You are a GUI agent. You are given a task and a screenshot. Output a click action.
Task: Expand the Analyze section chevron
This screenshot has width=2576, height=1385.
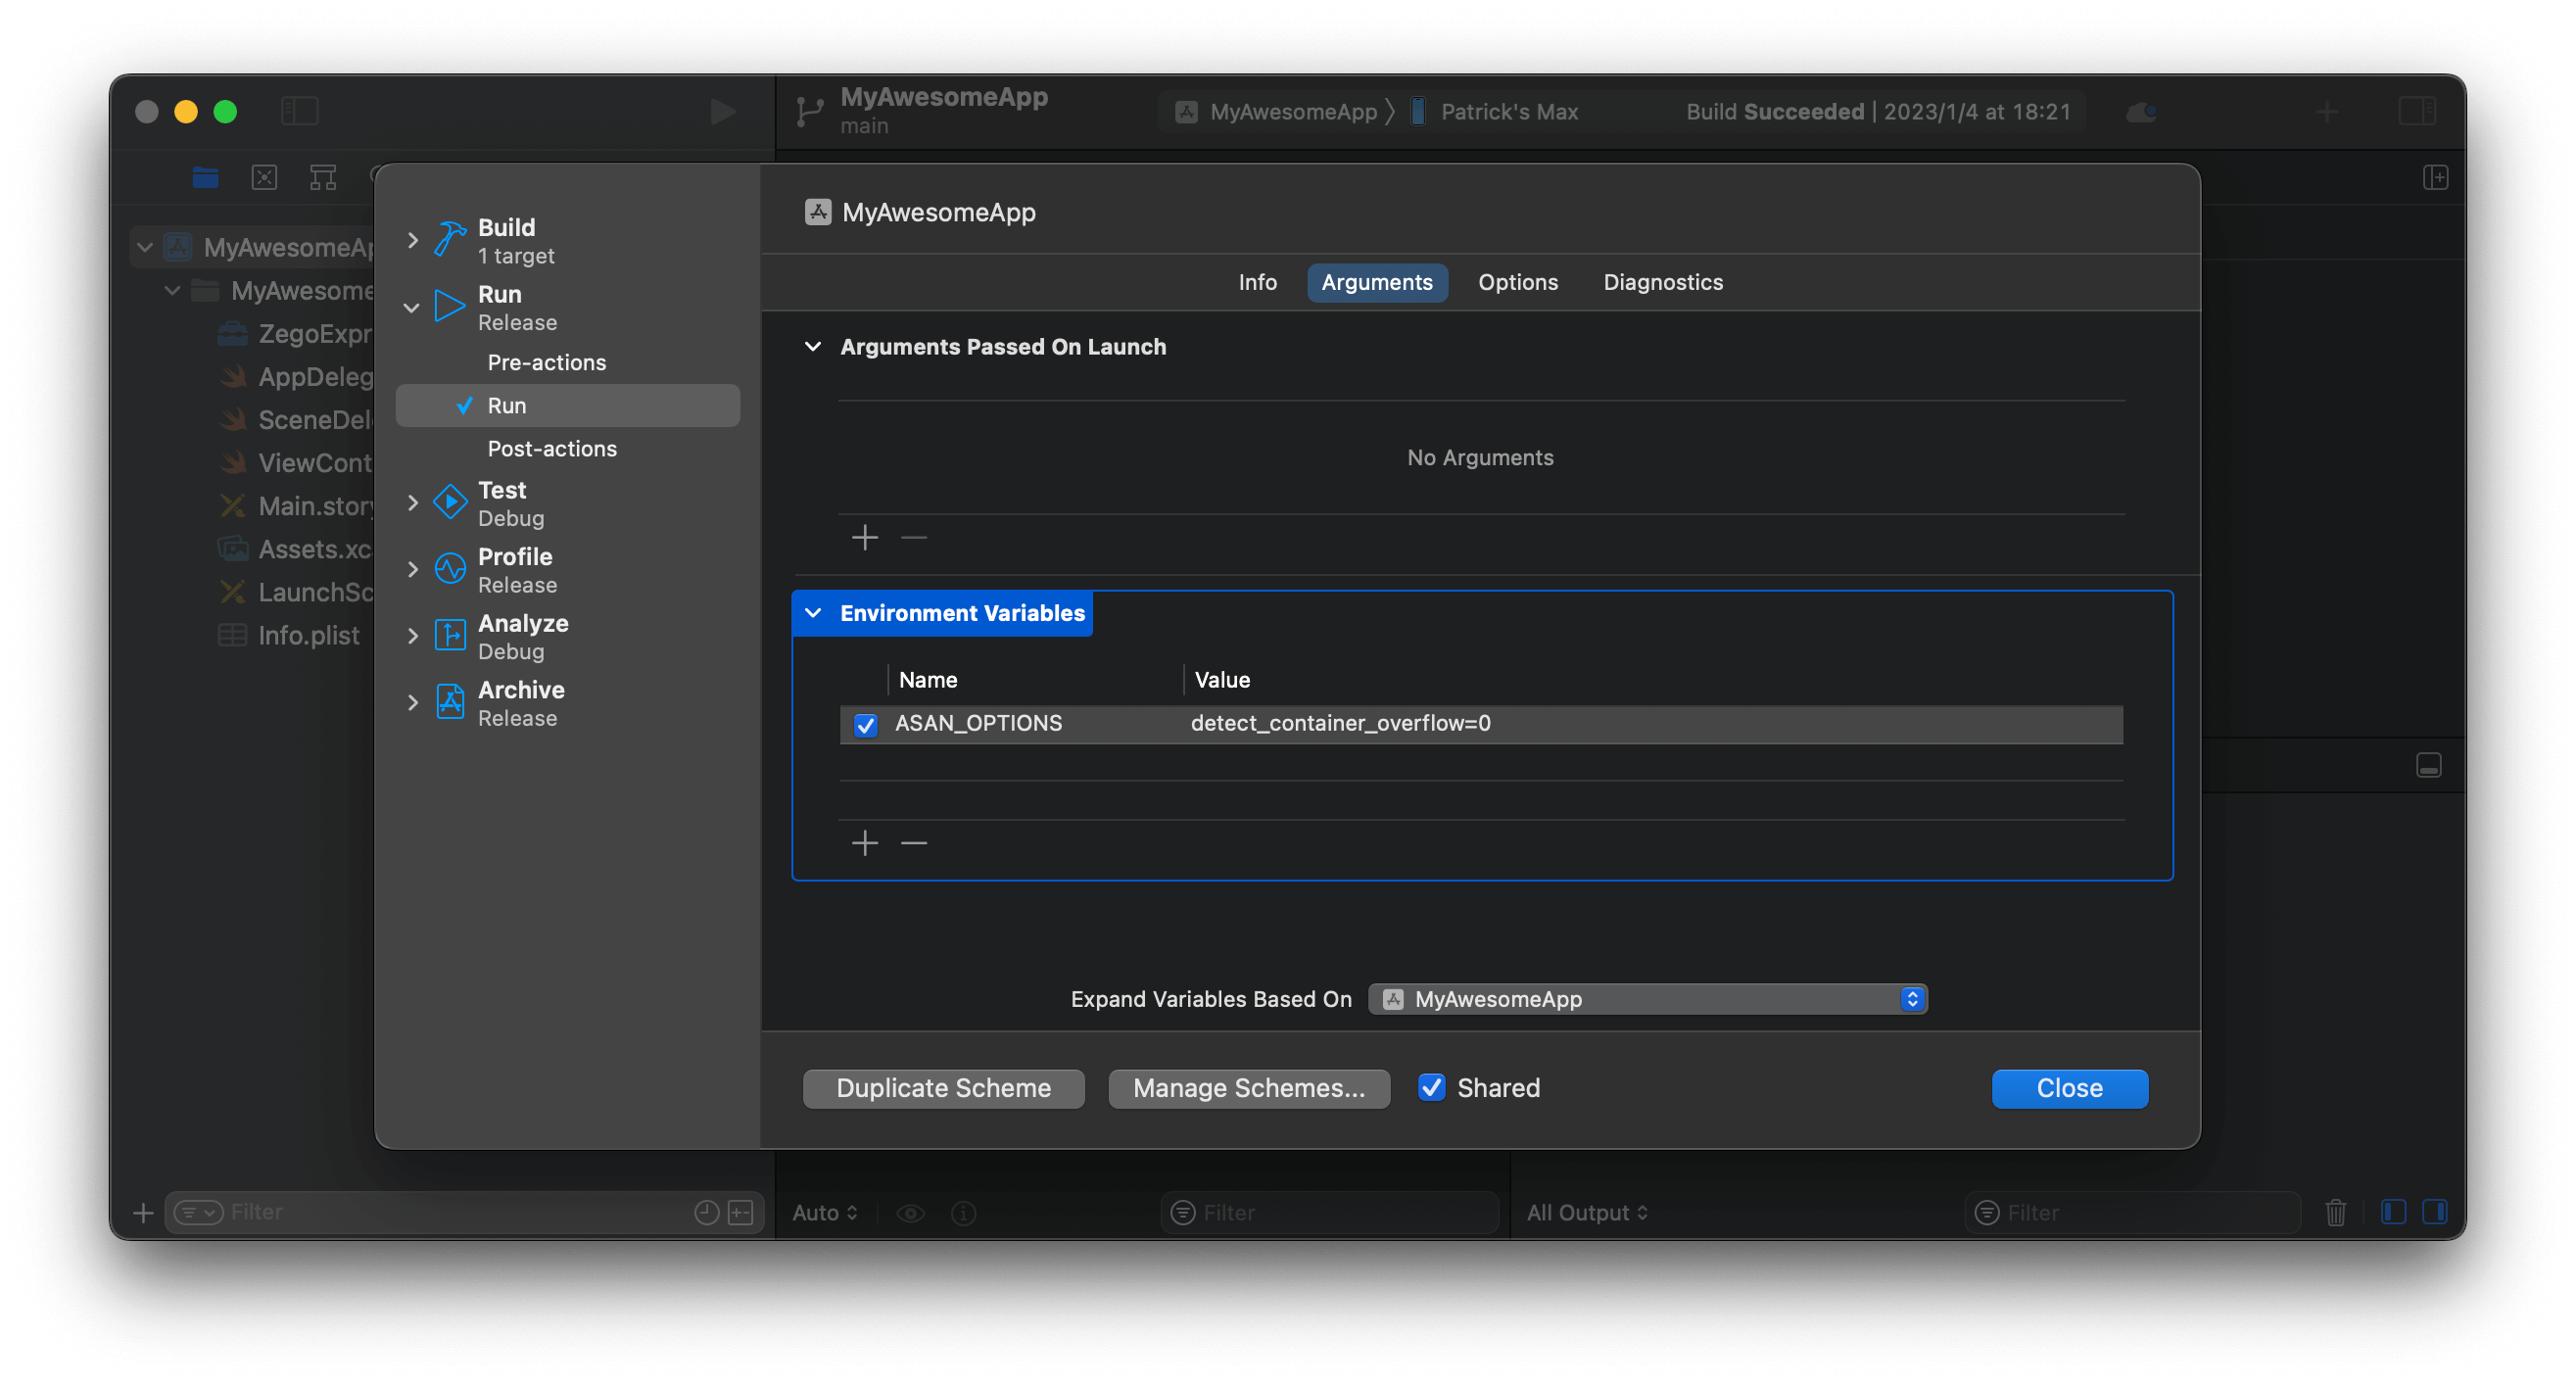coord(412,635)
